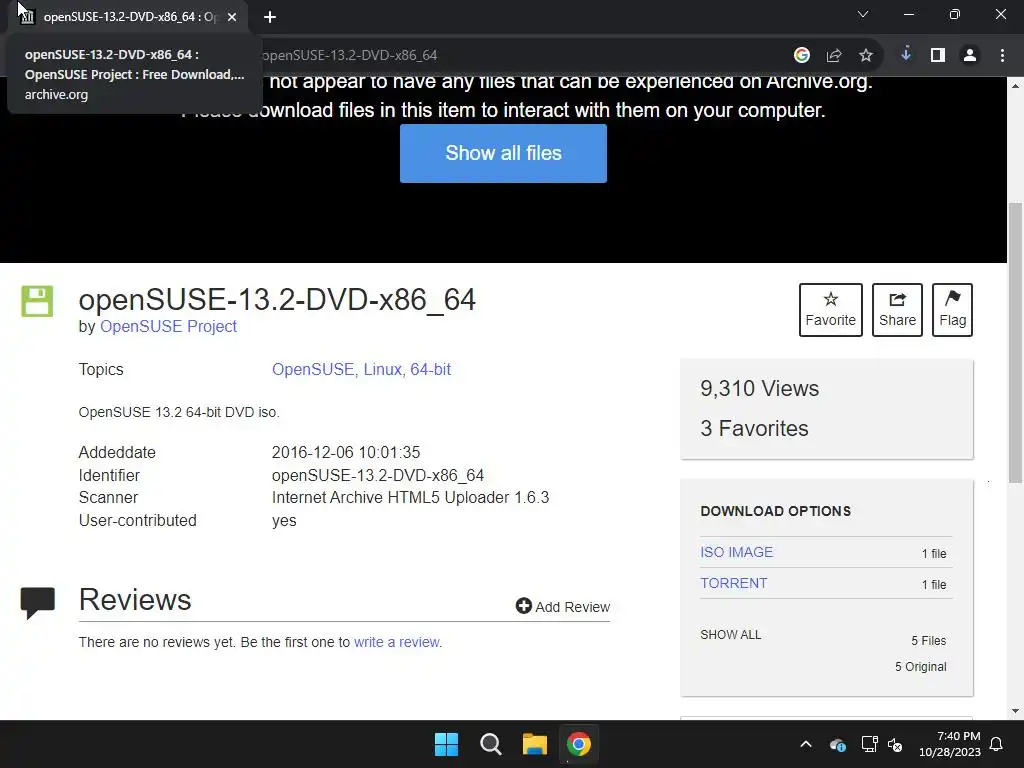
Task: Download the TORRENT file
Action: tap(733, 583)
